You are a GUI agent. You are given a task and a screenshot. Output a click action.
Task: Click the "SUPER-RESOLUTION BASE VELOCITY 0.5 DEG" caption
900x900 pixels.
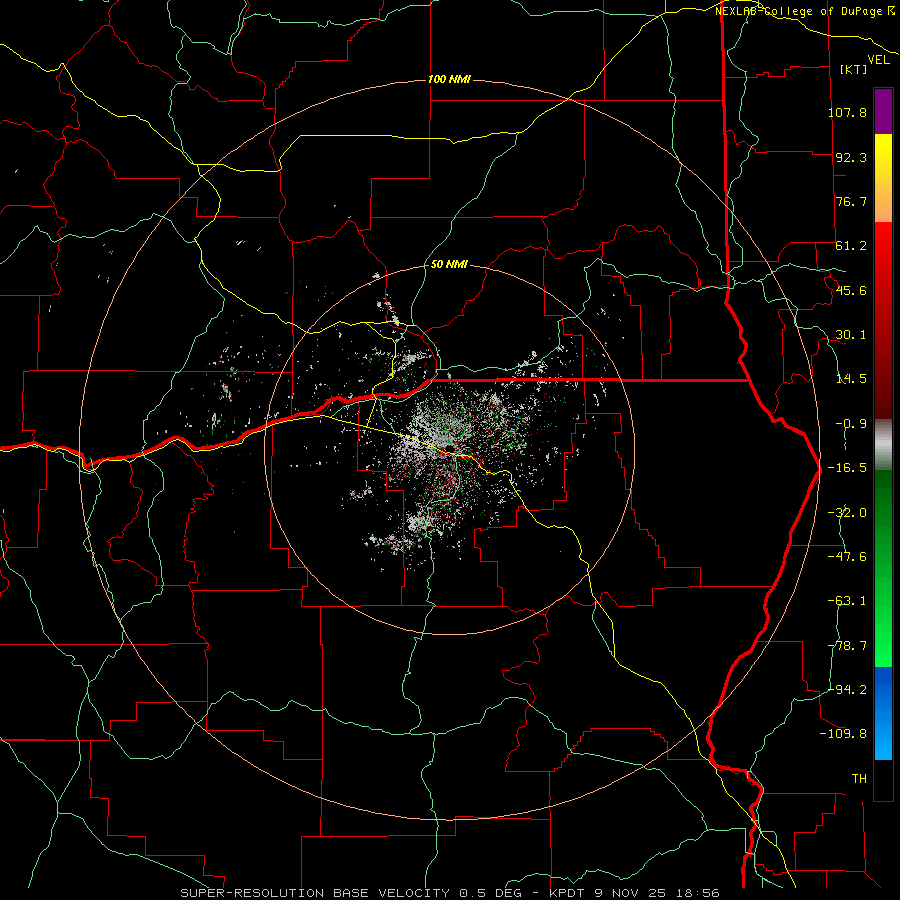point(354,893)
